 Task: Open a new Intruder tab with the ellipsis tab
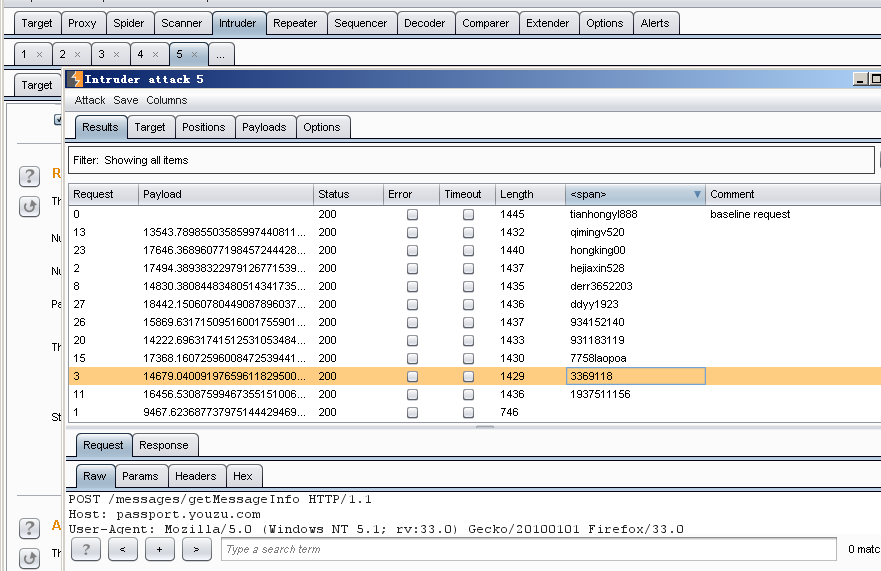coord(221,55)
